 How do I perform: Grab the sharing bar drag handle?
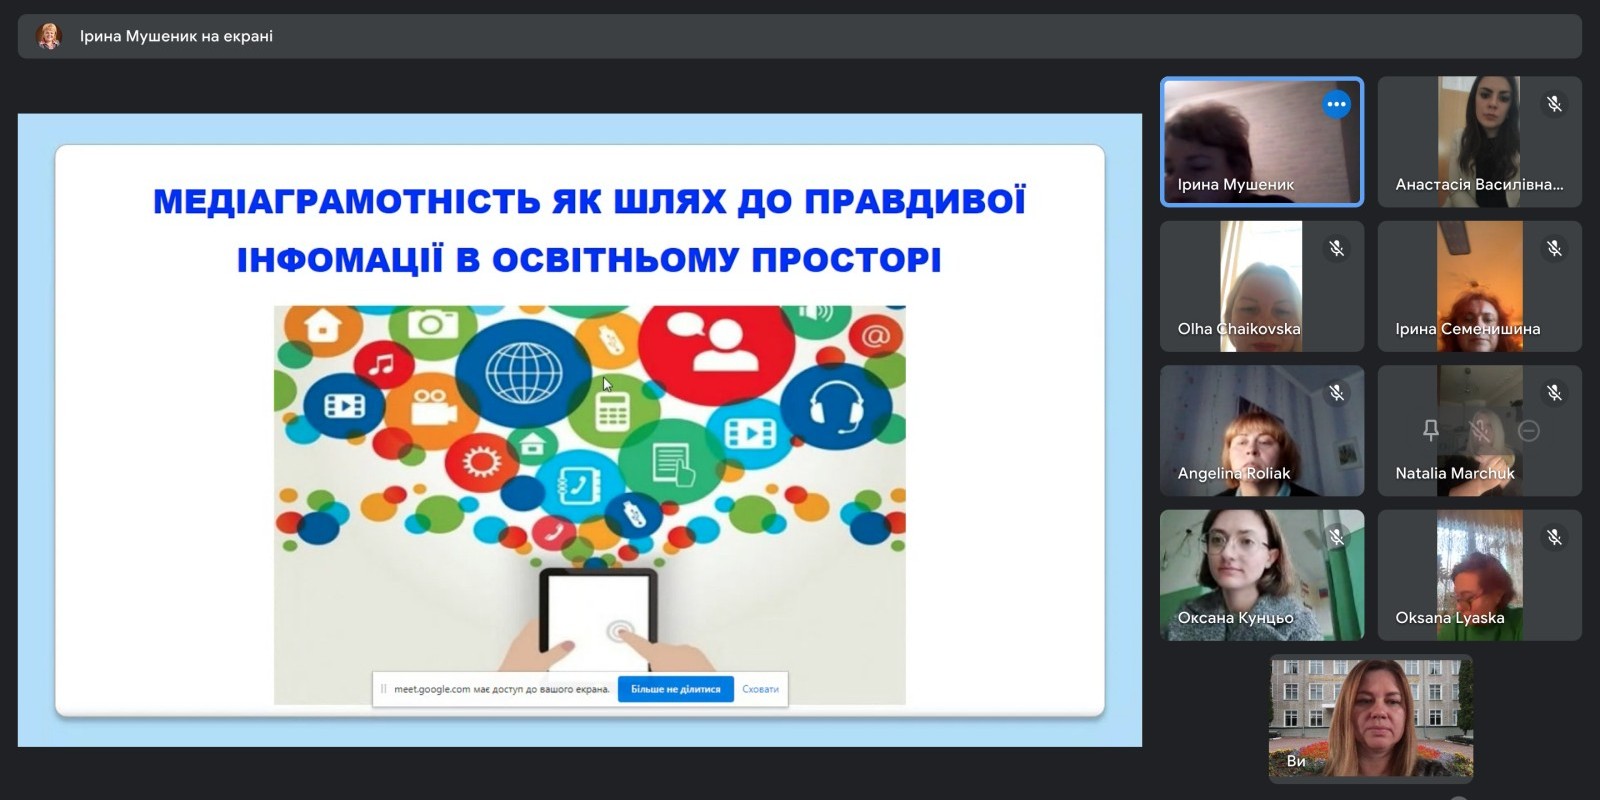point(383,689)
